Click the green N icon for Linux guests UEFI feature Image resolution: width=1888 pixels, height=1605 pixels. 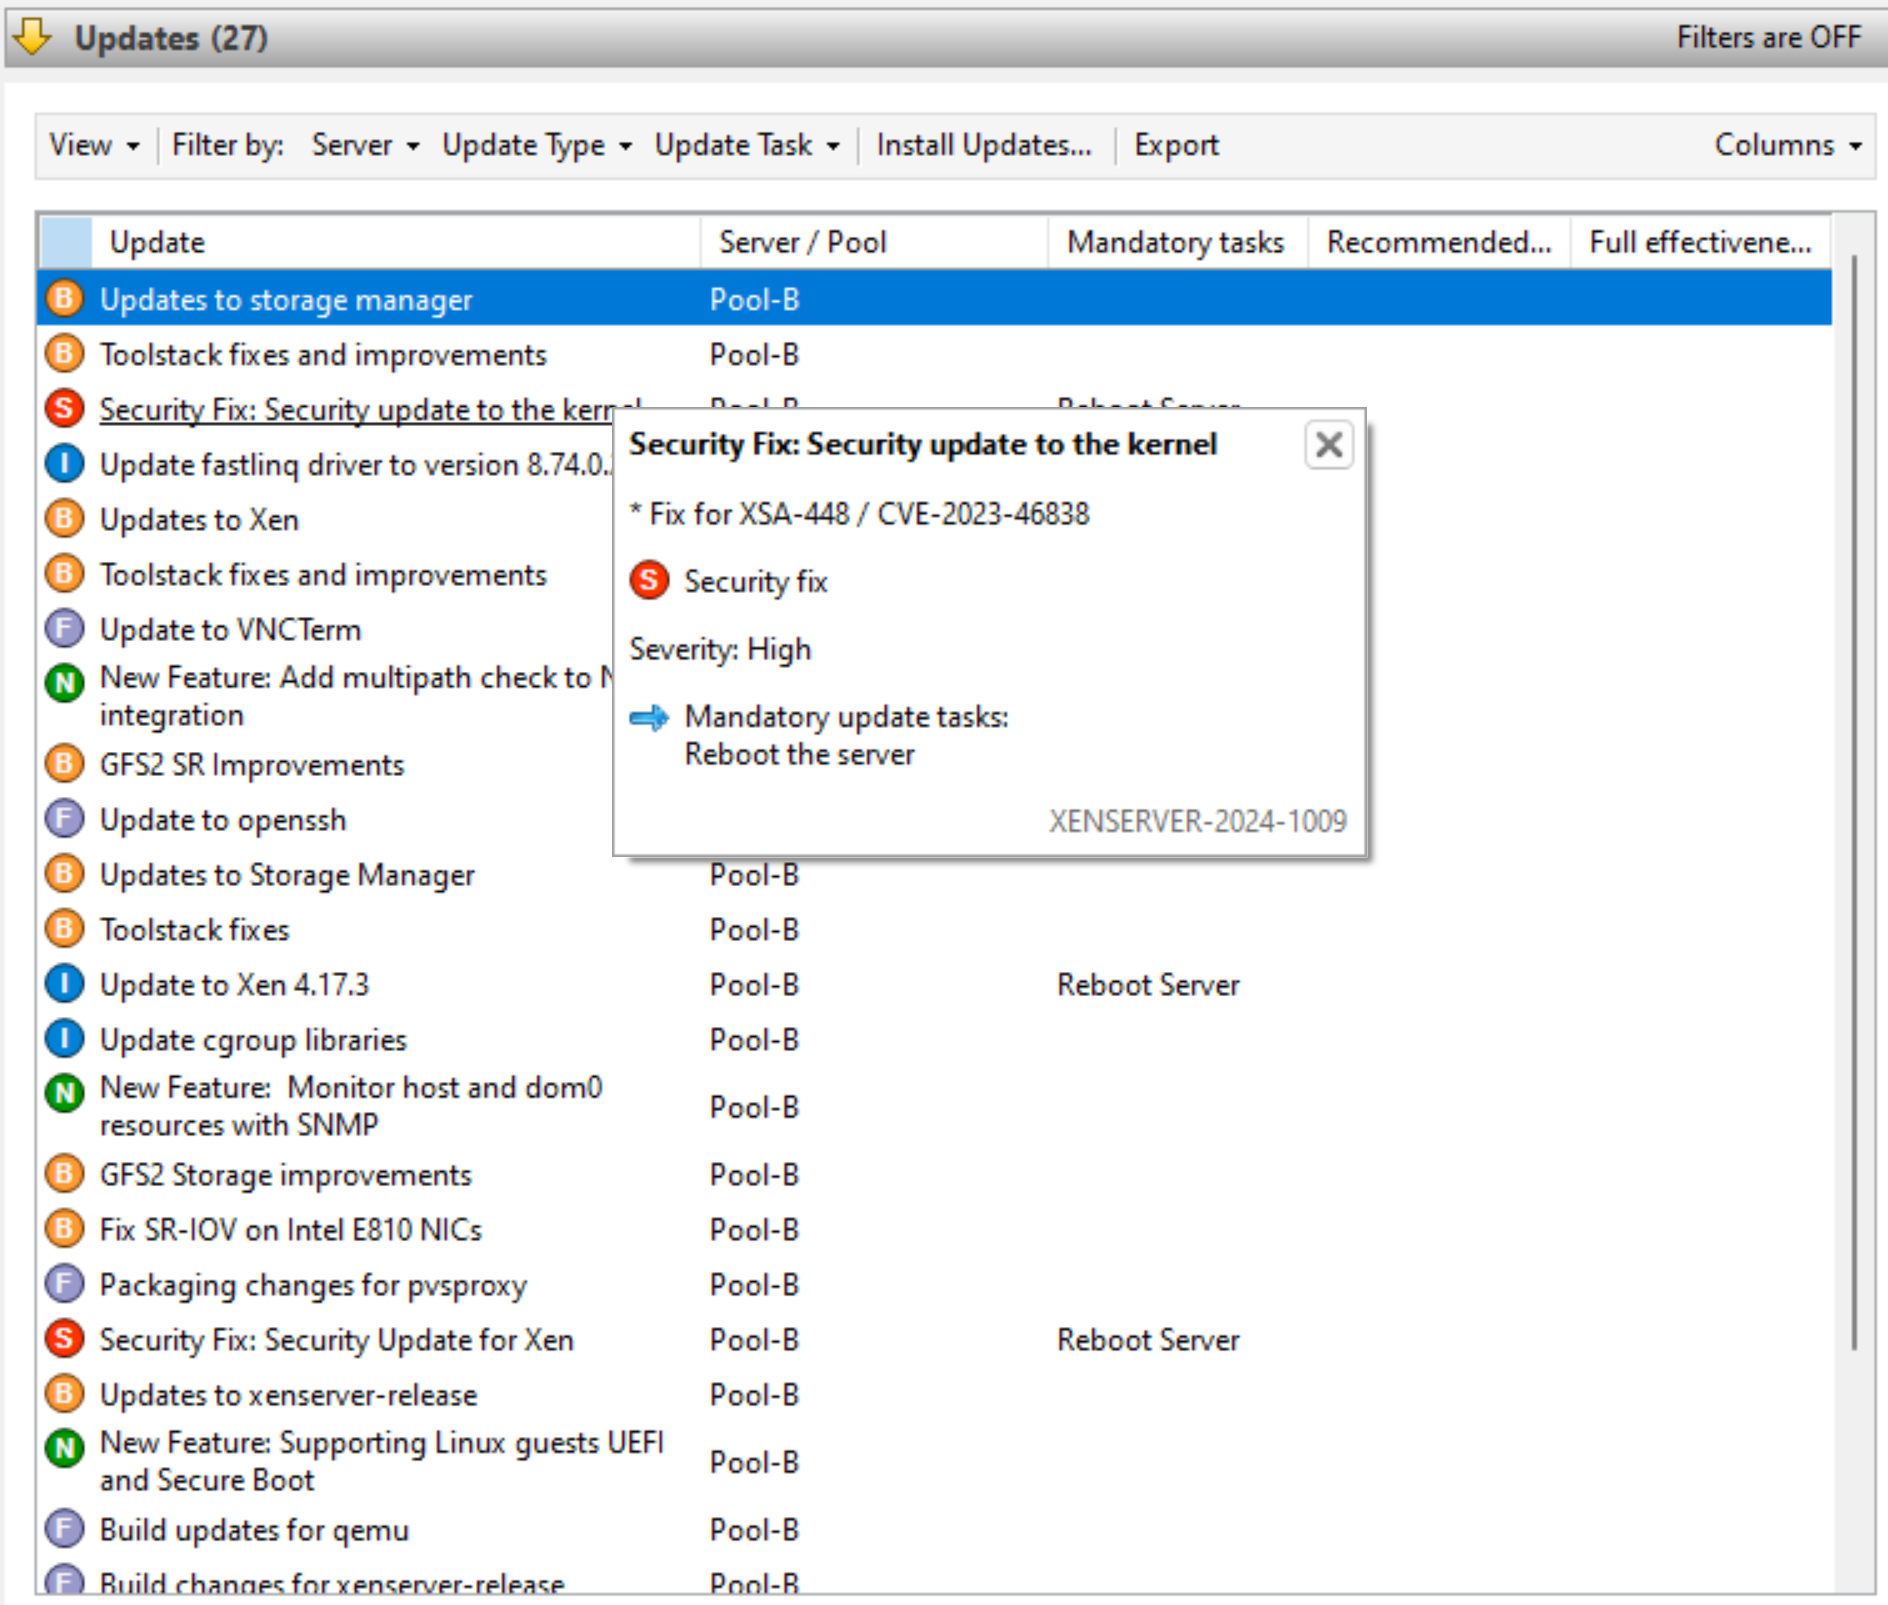(x=64, y=1448)
